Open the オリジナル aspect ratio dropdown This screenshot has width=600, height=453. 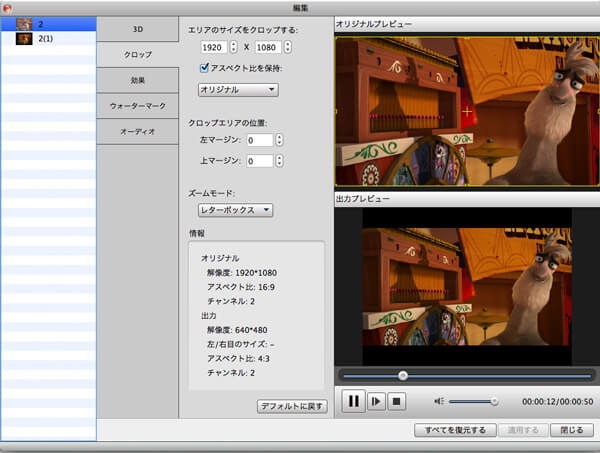[238, 90]
